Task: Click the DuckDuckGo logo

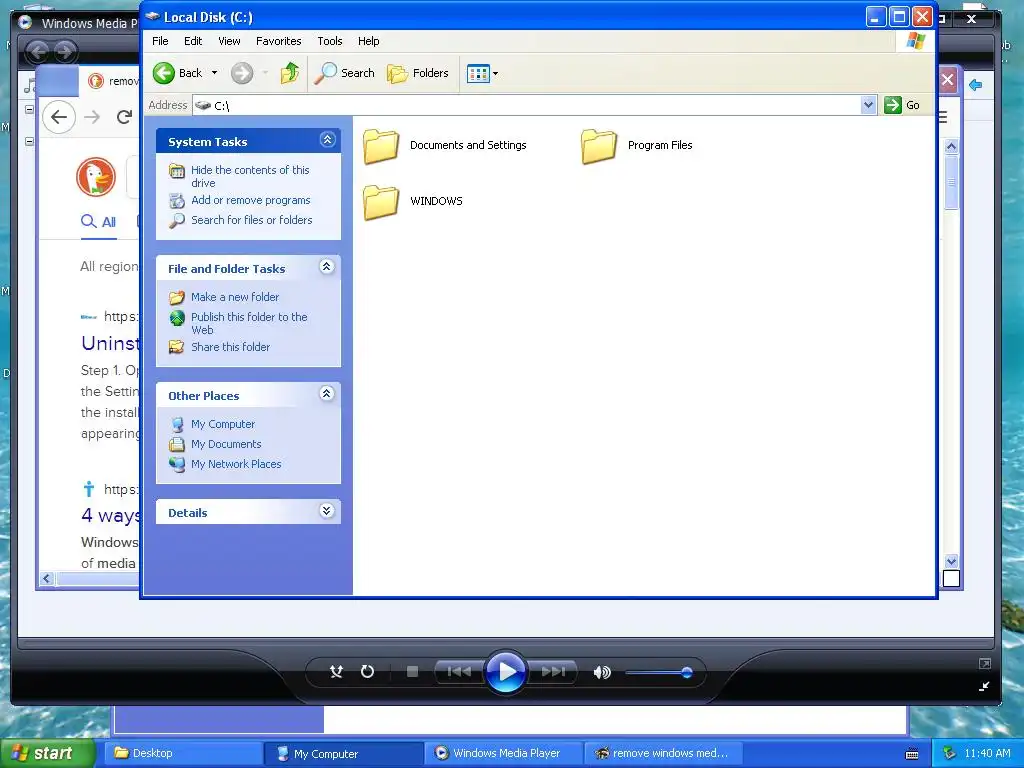Action: (x=96, y=177)
